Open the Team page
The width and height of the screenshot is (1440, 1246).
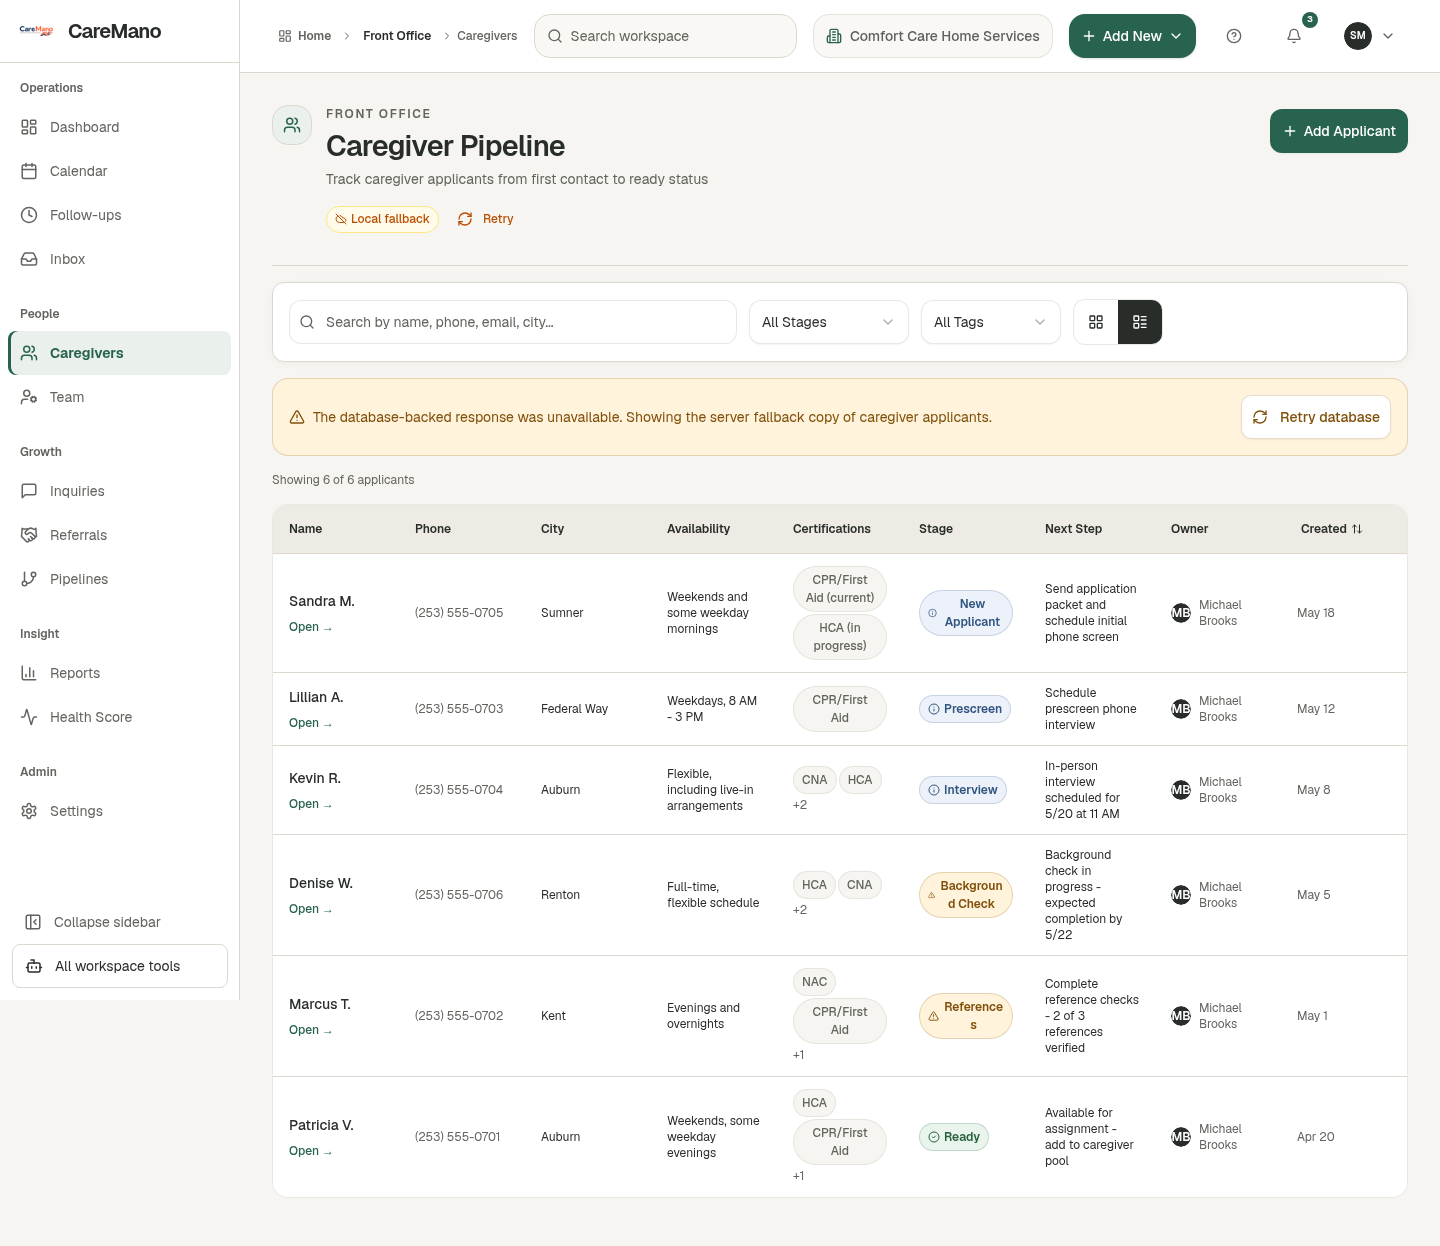pyautogui.click(x=120, y=397)
